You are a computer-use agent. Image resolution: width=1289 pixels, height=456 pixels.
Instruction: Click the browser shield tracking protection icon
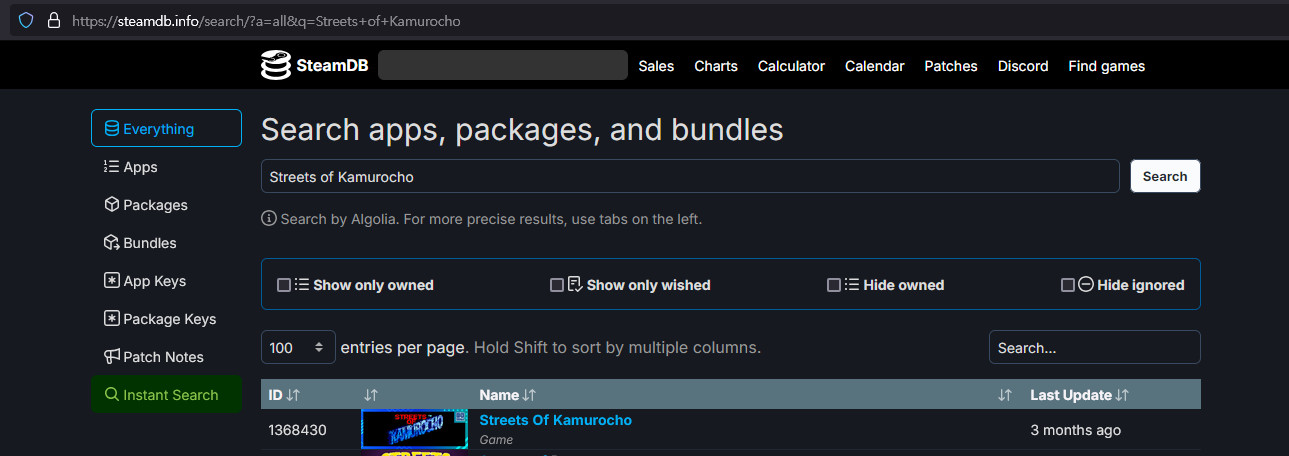[x=26, y=20]
